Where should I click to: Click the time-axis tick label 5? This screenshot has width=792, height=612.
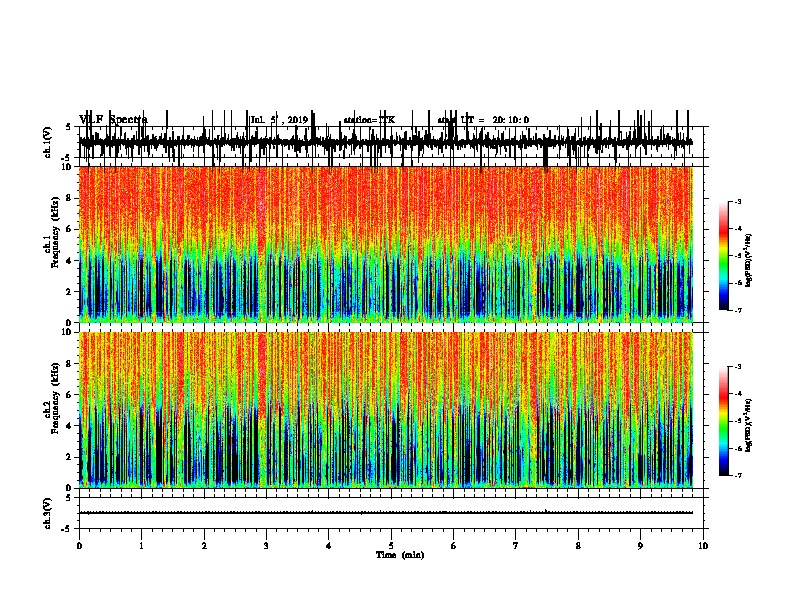click(391, 546)
